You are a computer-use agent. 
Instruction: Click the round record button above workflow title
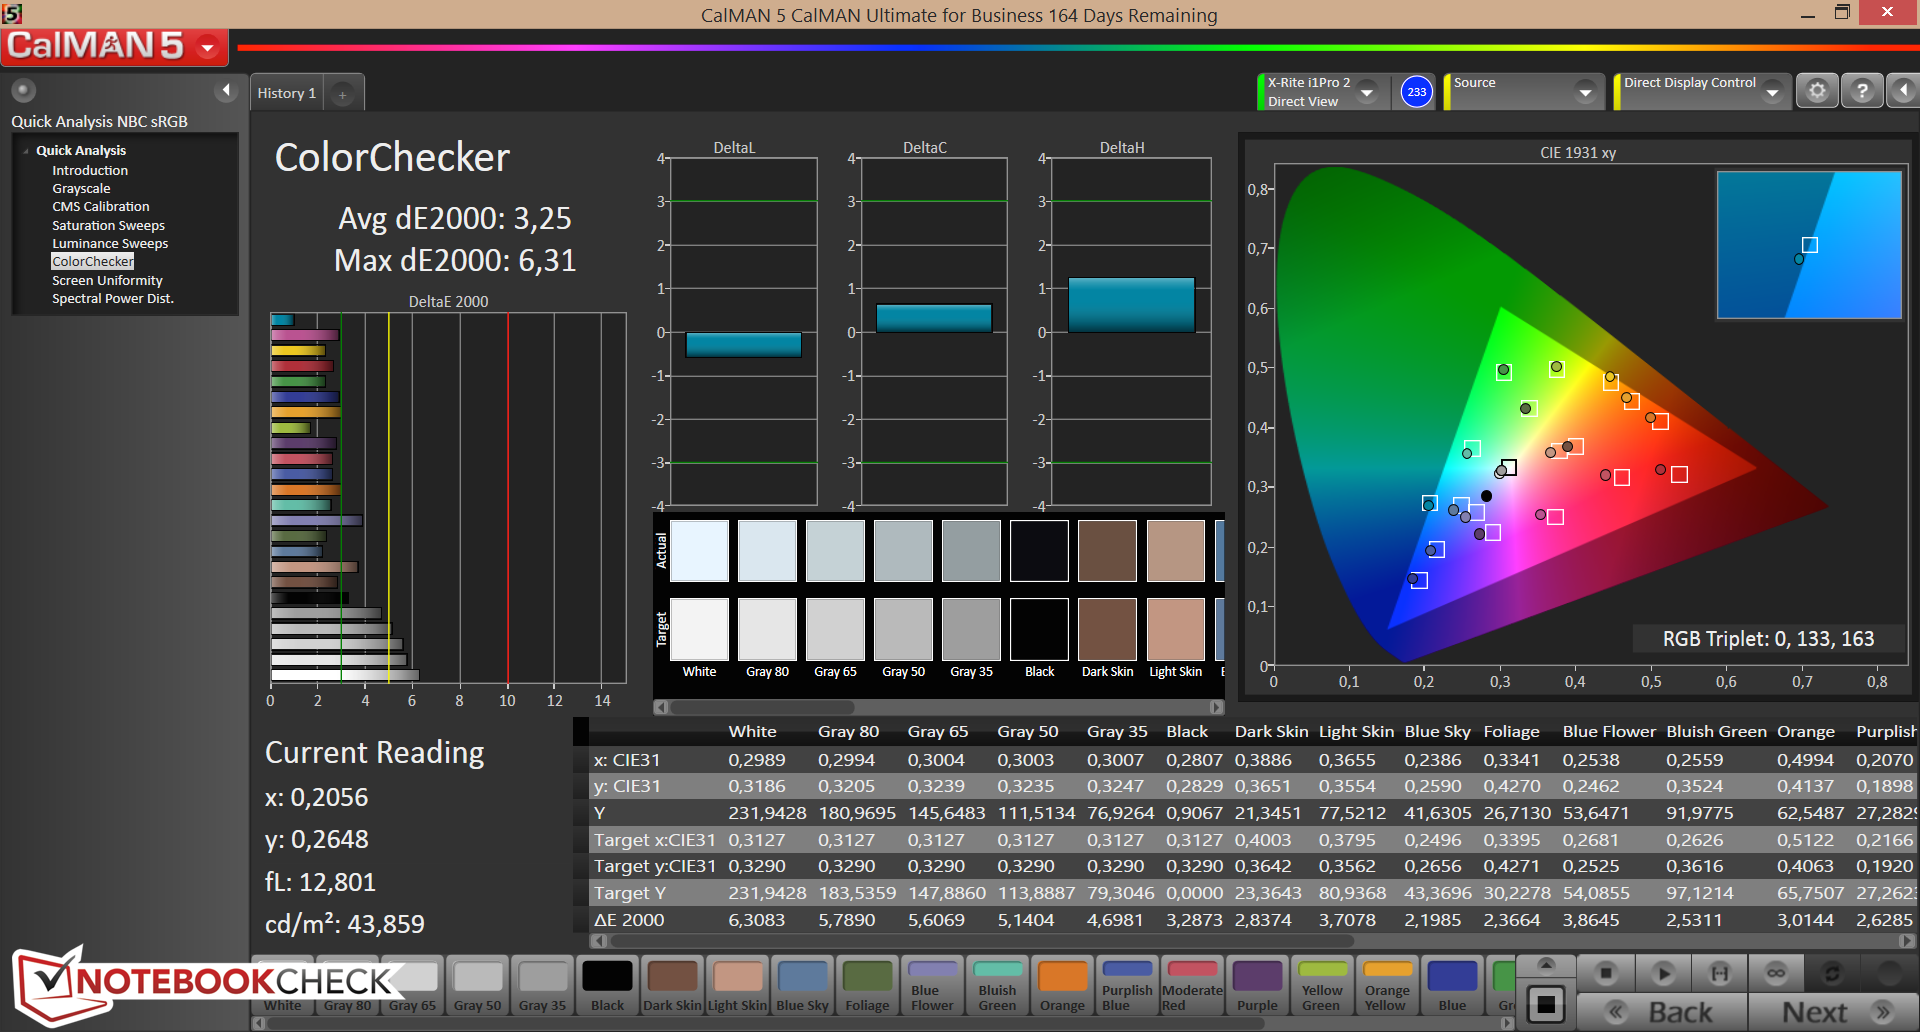(x=24, y=91)
